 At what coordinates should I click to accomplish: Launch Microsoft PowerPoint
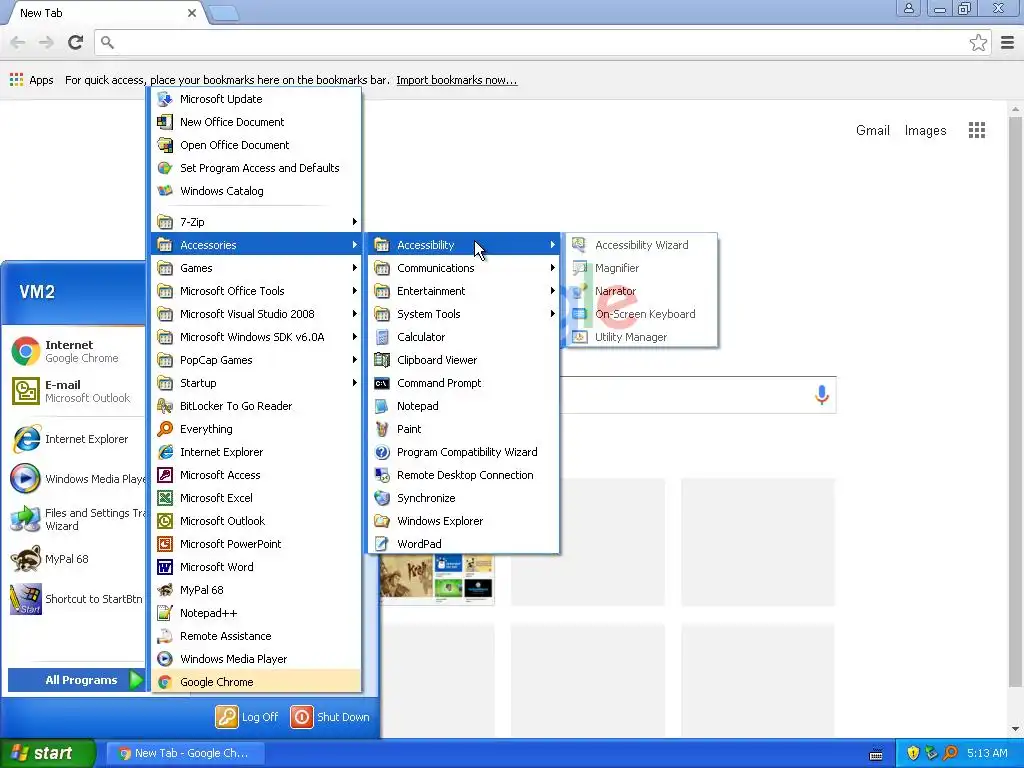(x=256, y=544)
